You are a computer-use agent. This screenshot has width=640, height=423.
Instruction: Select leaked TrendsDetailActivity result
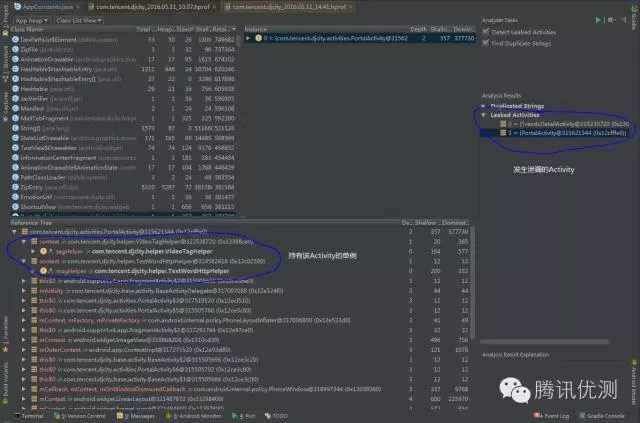(x=565, y=124)
